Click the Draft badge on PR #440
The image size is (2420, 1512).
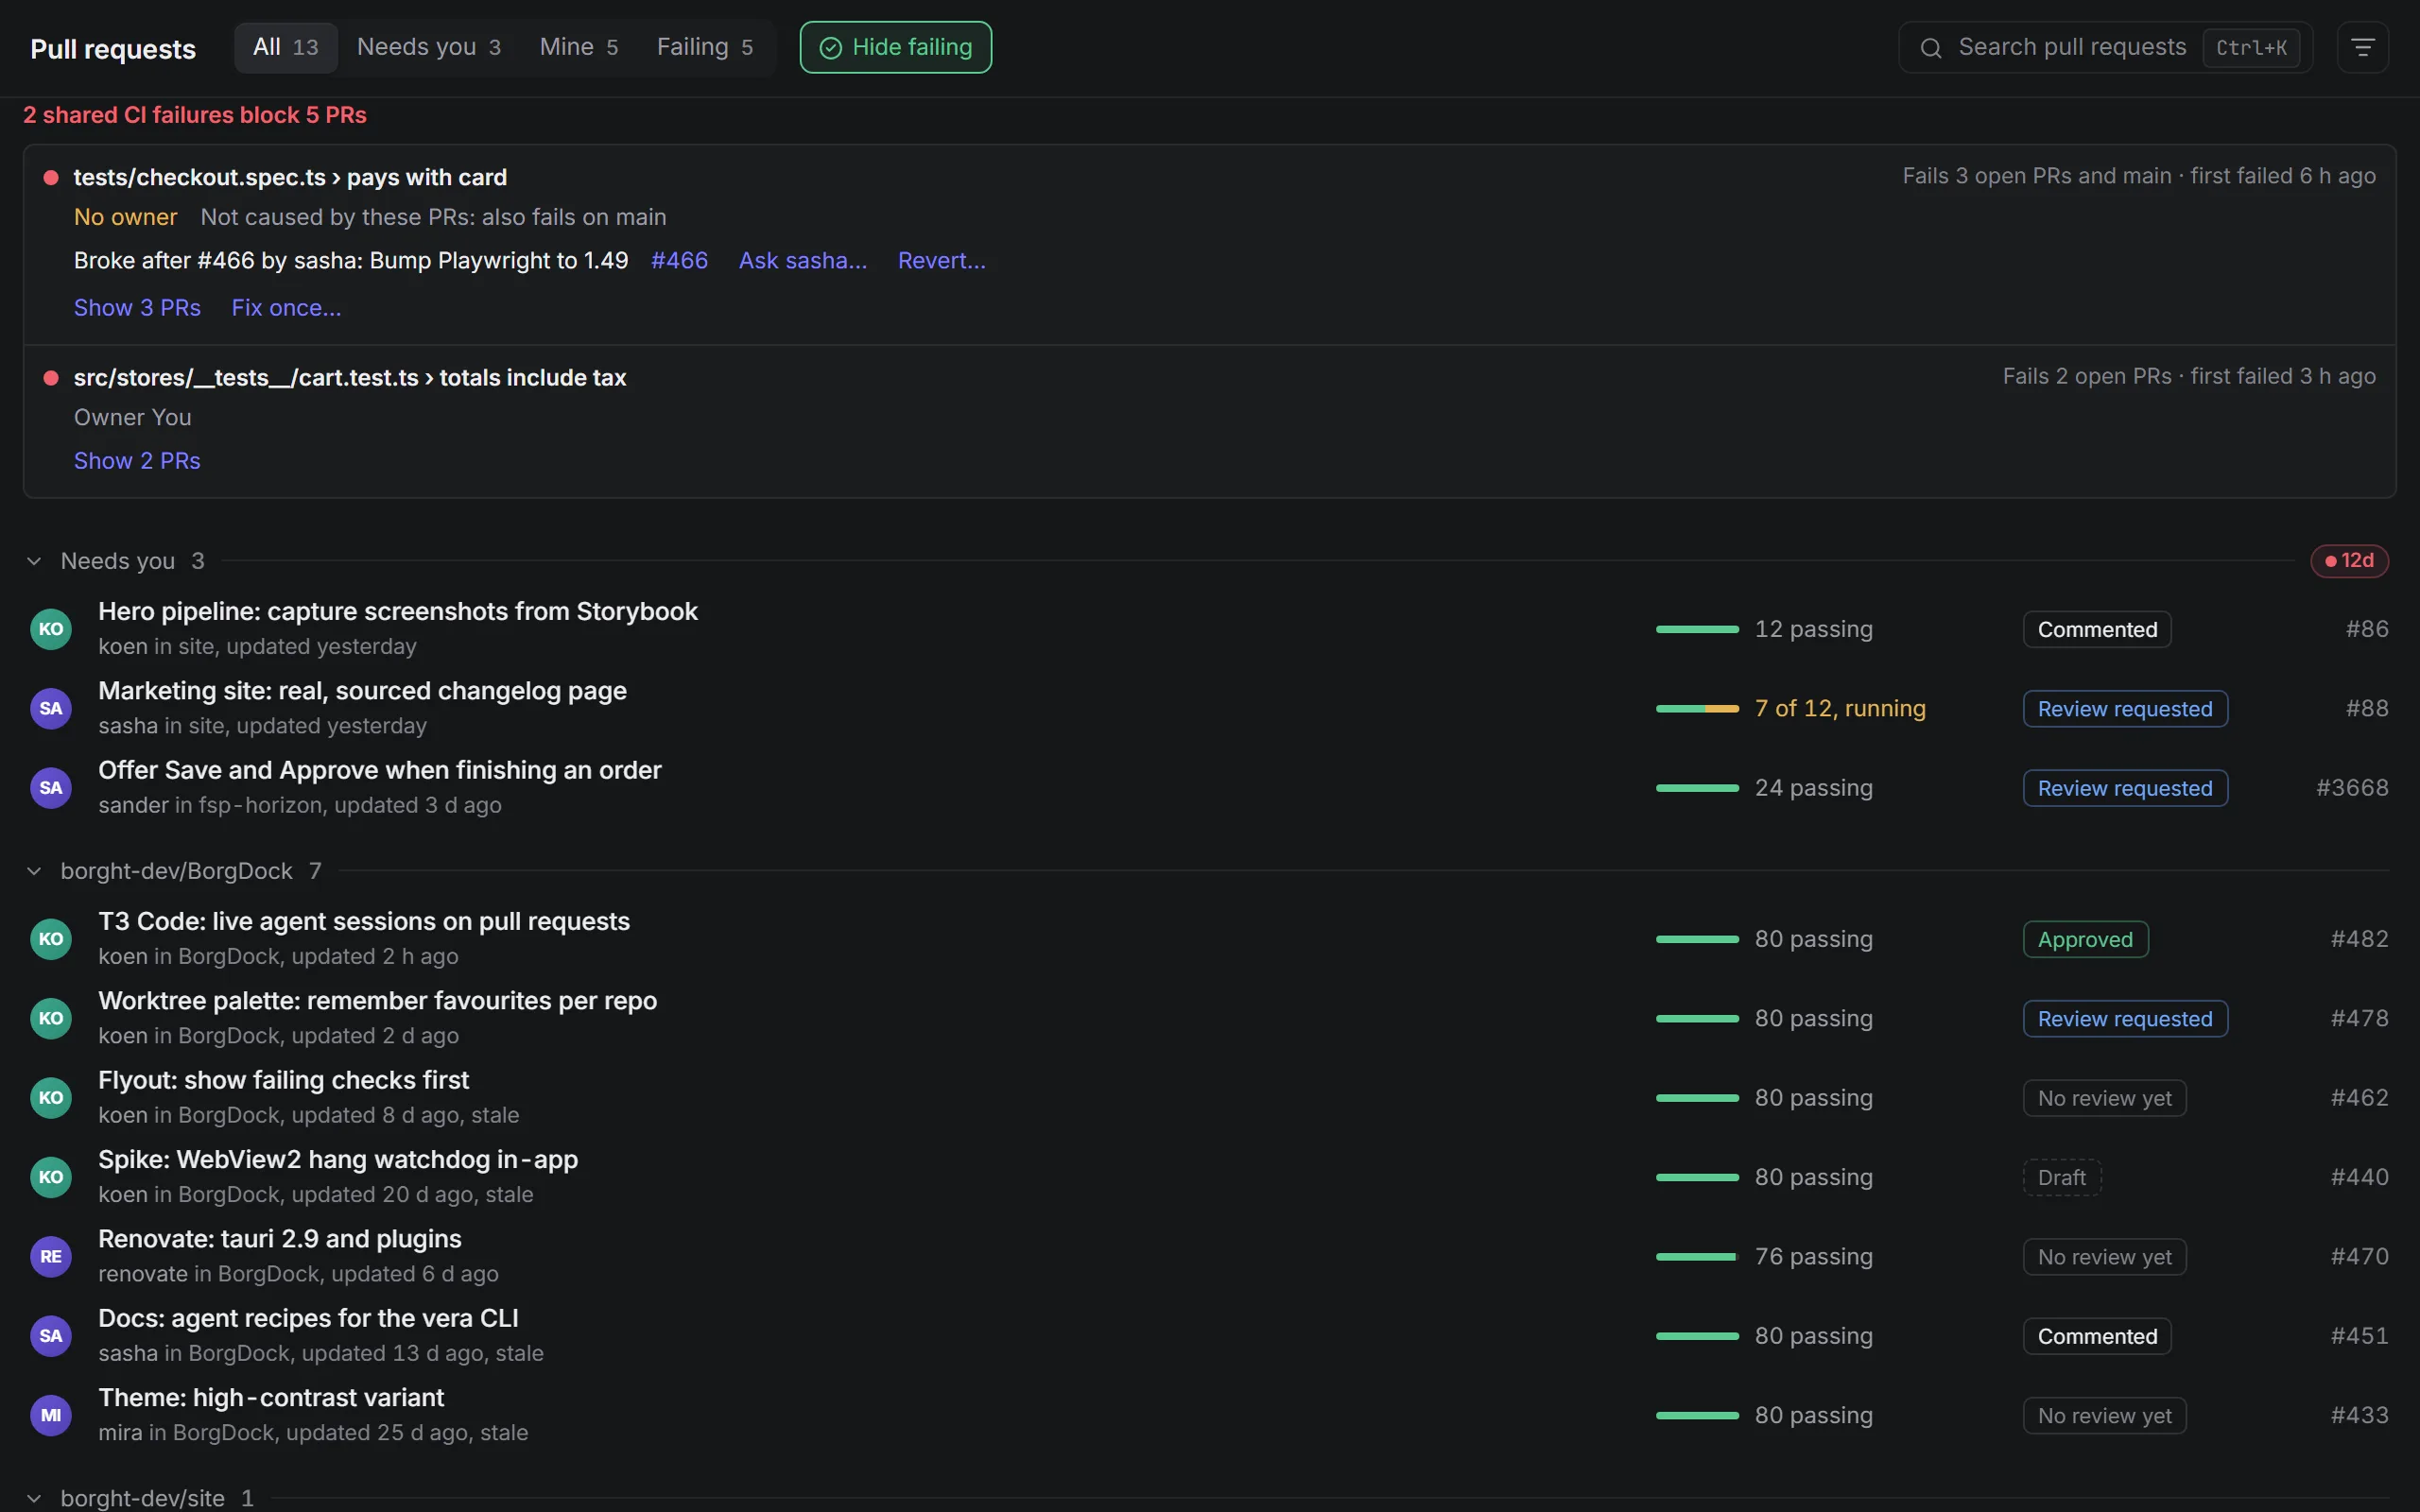(x=2062, y=1177)
